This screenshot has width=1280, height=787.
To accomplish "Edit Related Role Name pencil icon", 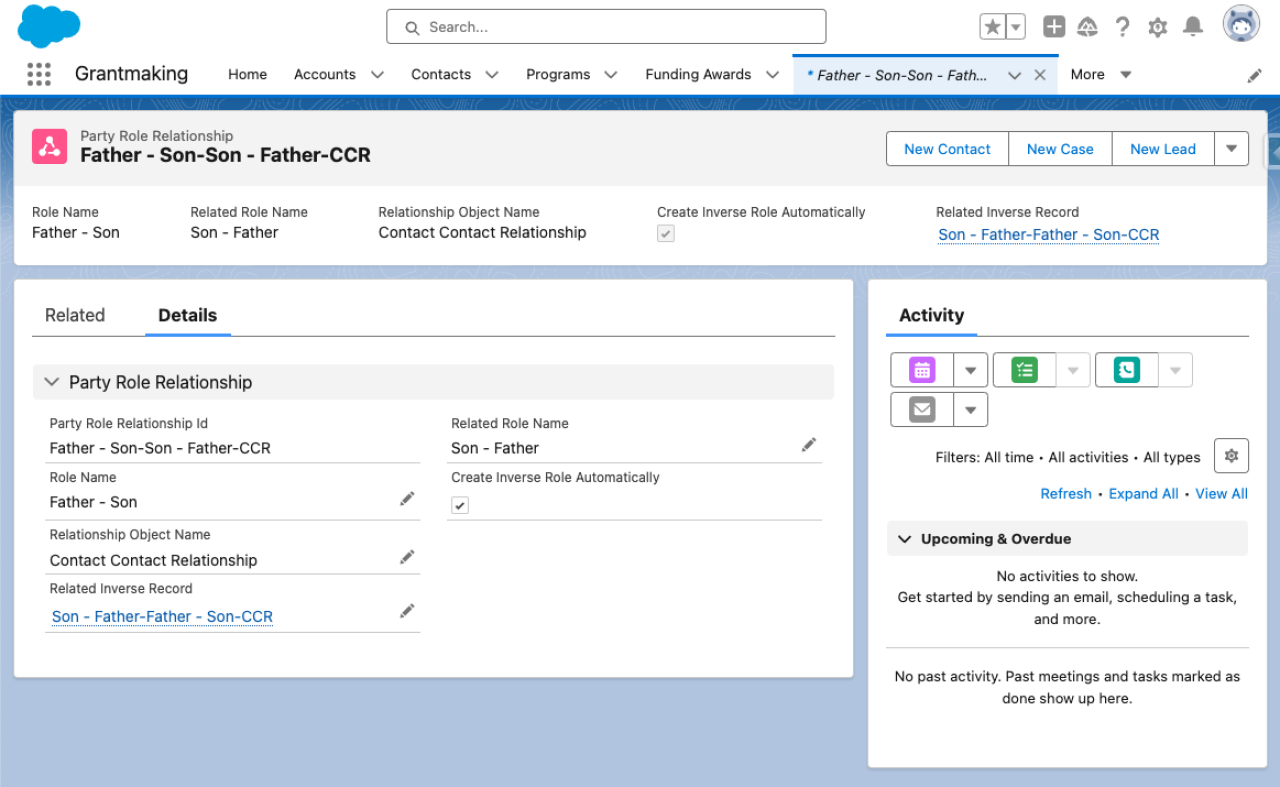I will (x=809, y=445).
